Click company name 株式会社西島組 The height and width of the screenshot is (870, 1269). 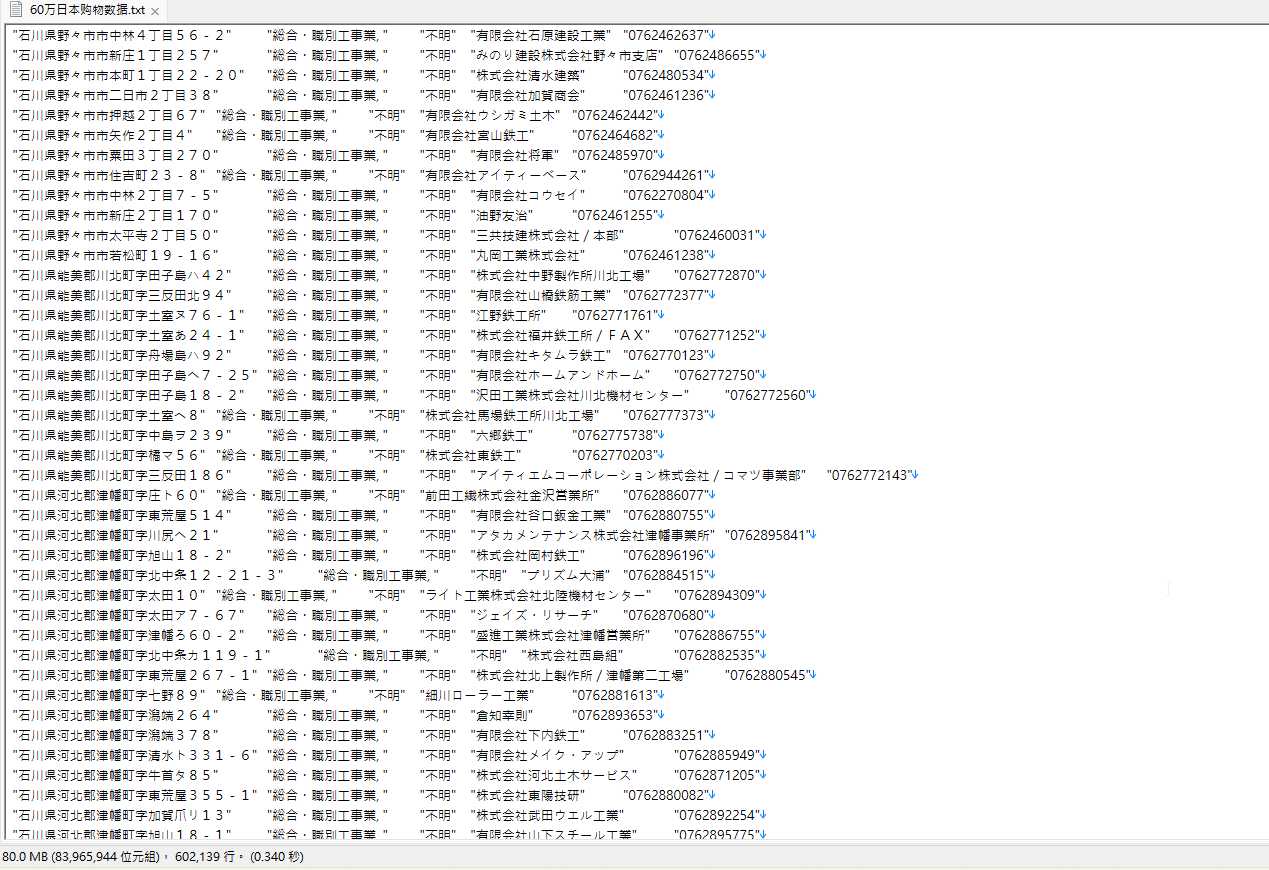tap(574, 655)
